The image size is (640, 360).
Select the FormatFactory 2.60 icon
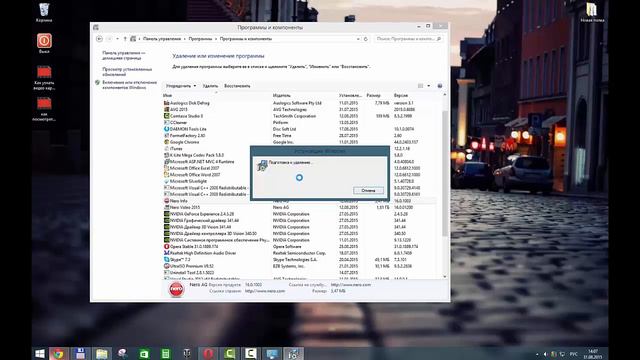(167, 136)
